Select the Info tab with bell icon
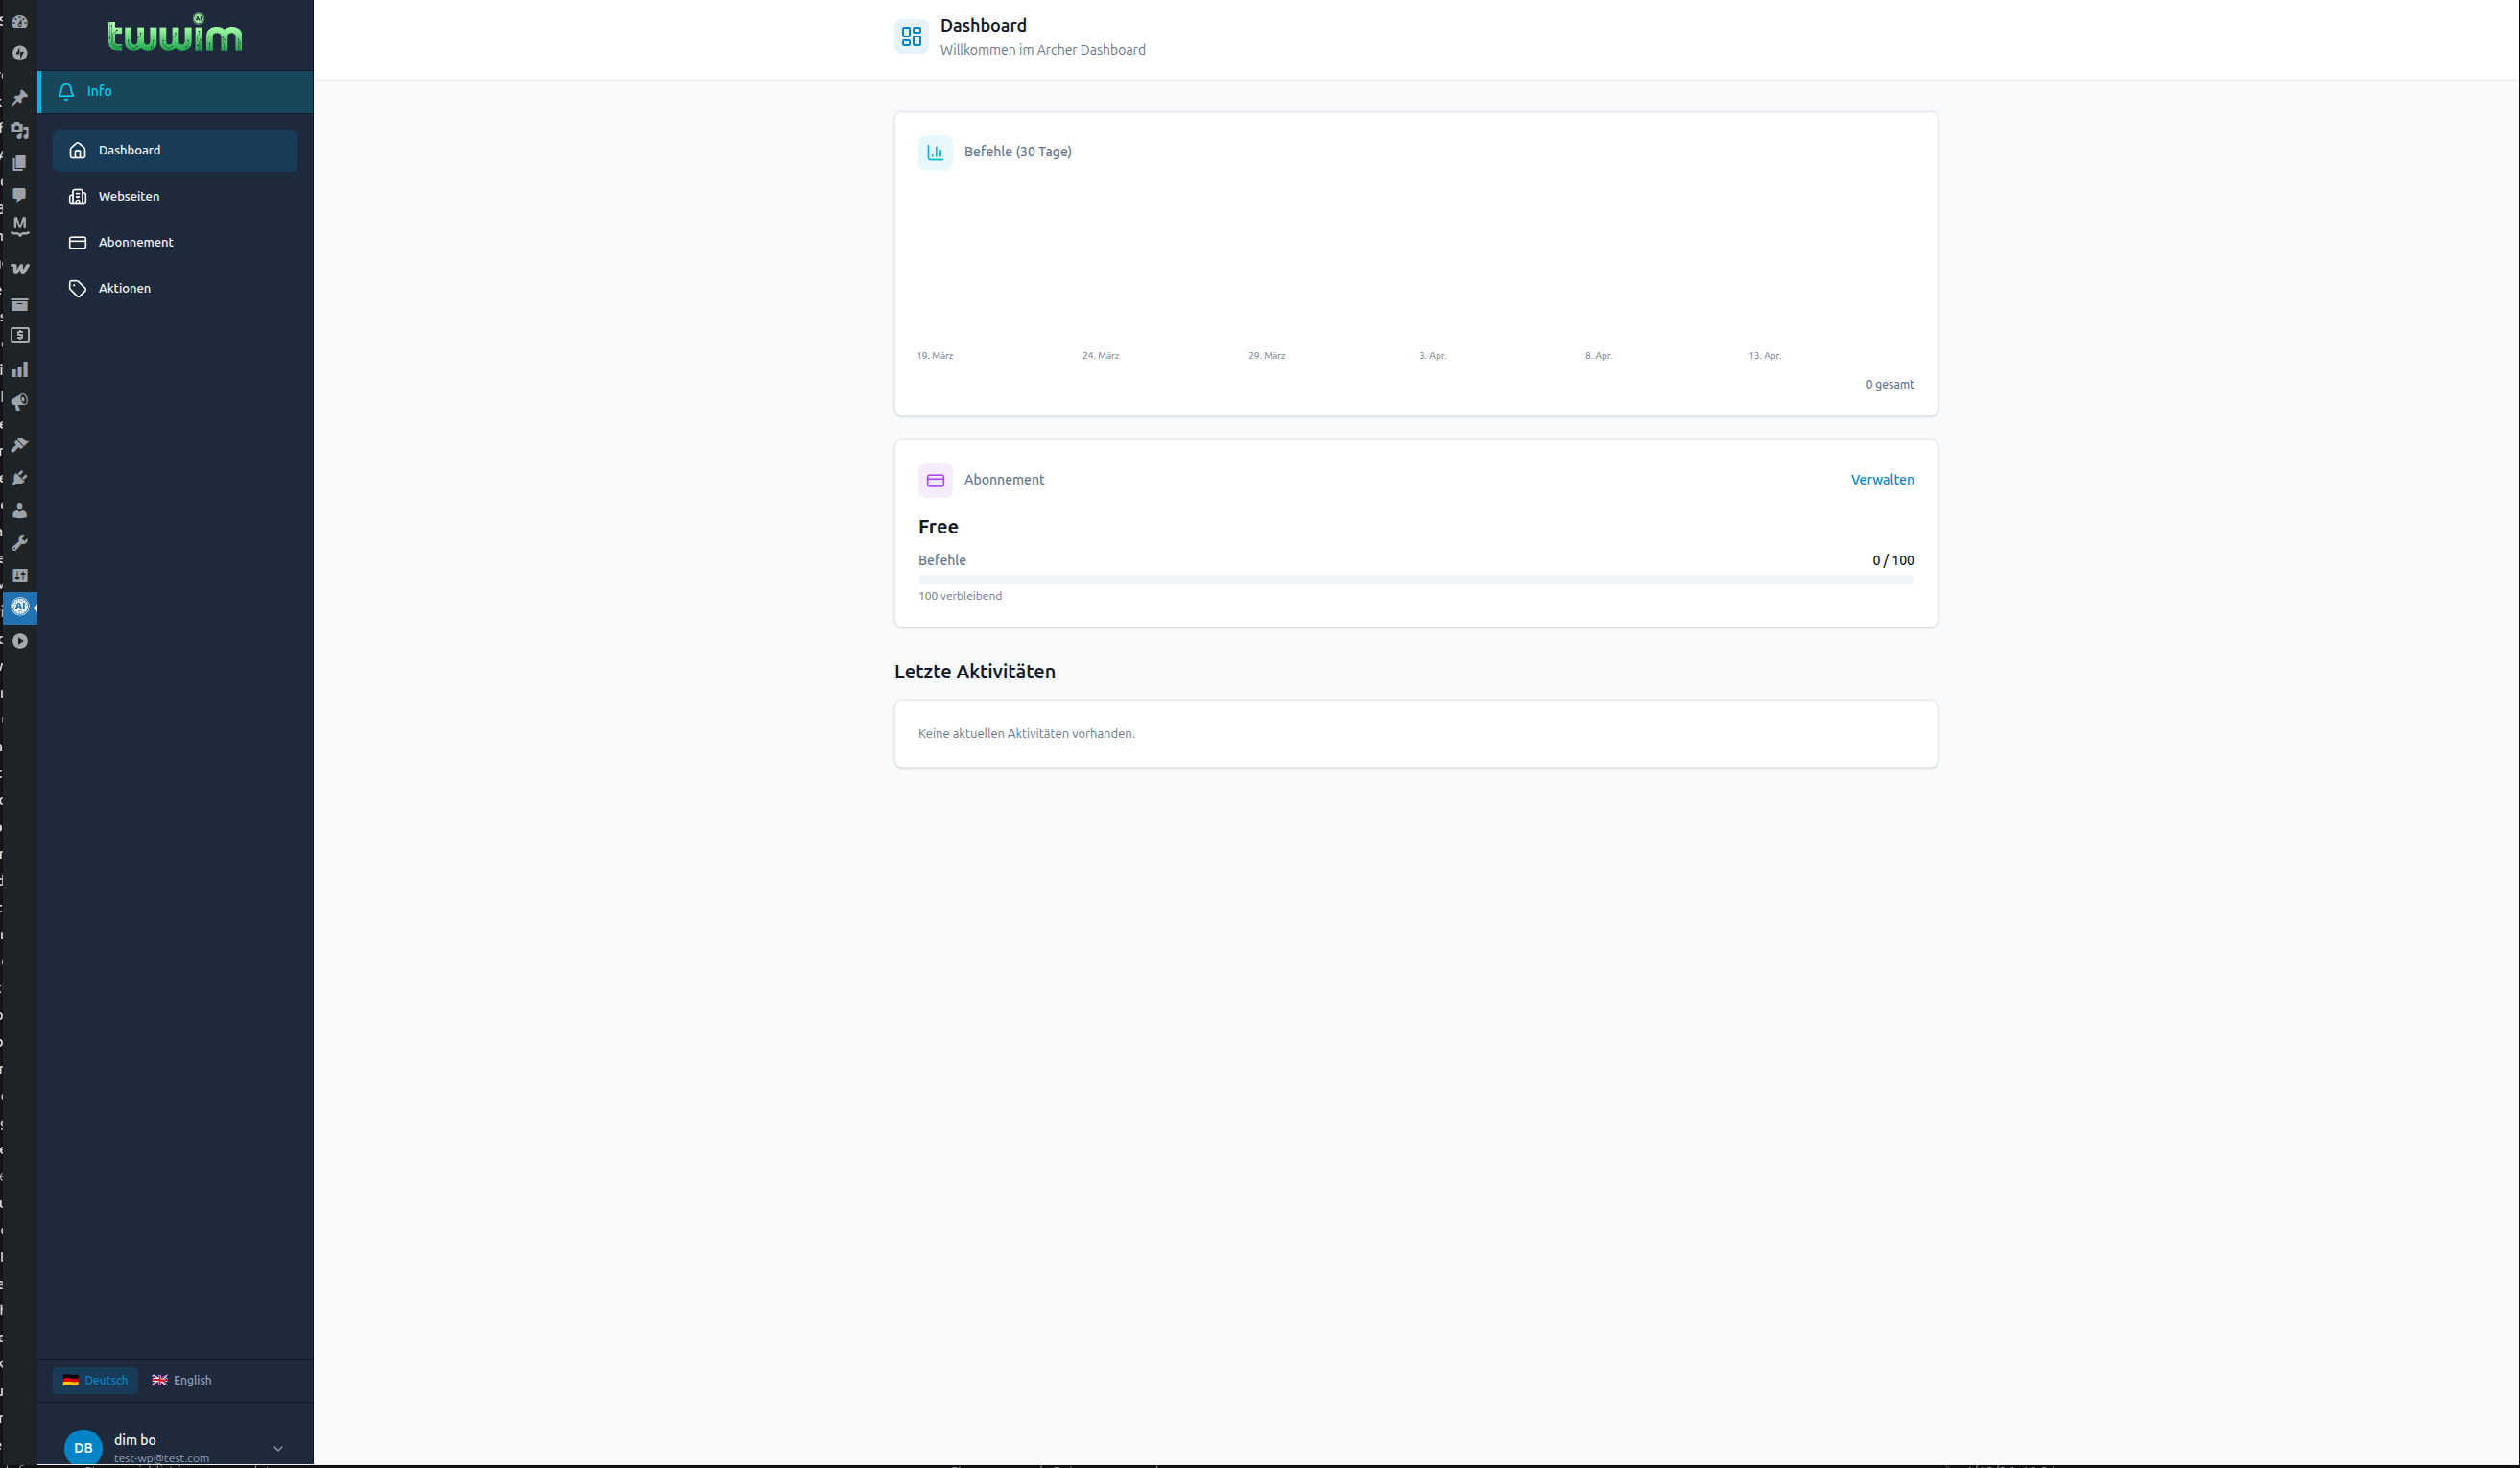2520x1468 pixels. pyautogui.click(x=98, y=91)
